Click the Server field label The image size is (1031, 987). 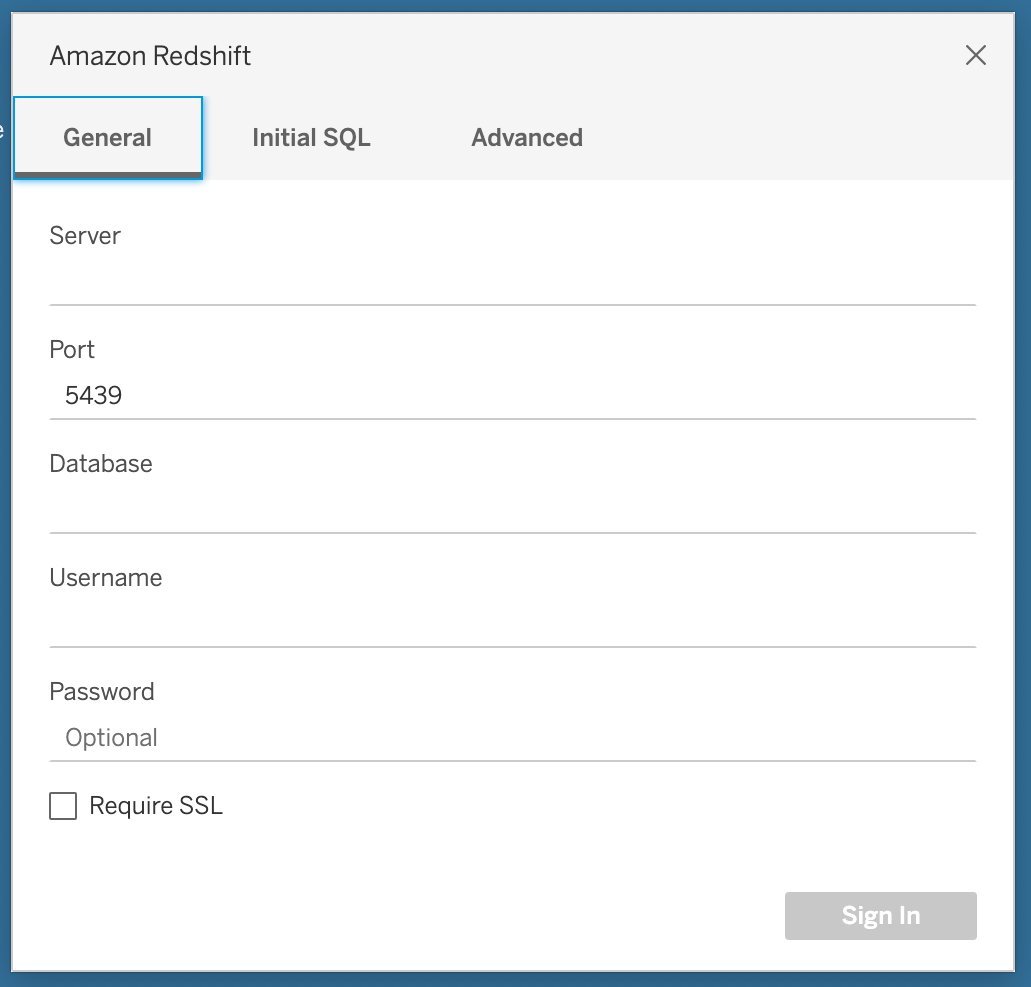click(85, 235)
